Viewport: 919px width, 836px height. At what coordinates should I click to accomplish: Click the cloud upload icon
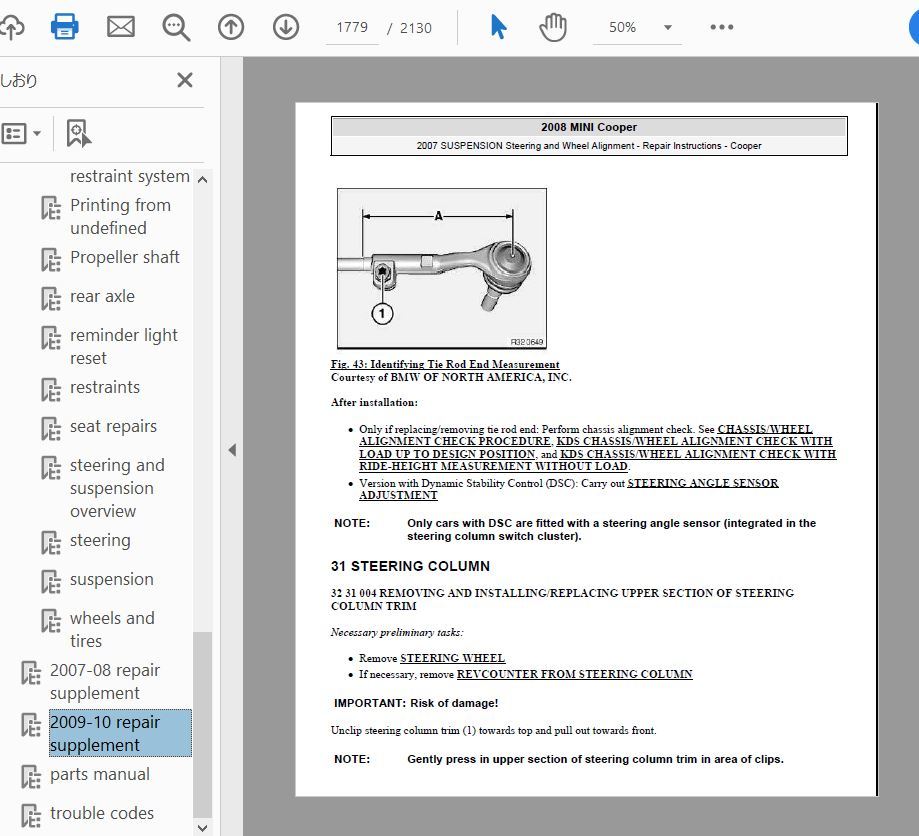pyautogui.click(x=12, y=27)
